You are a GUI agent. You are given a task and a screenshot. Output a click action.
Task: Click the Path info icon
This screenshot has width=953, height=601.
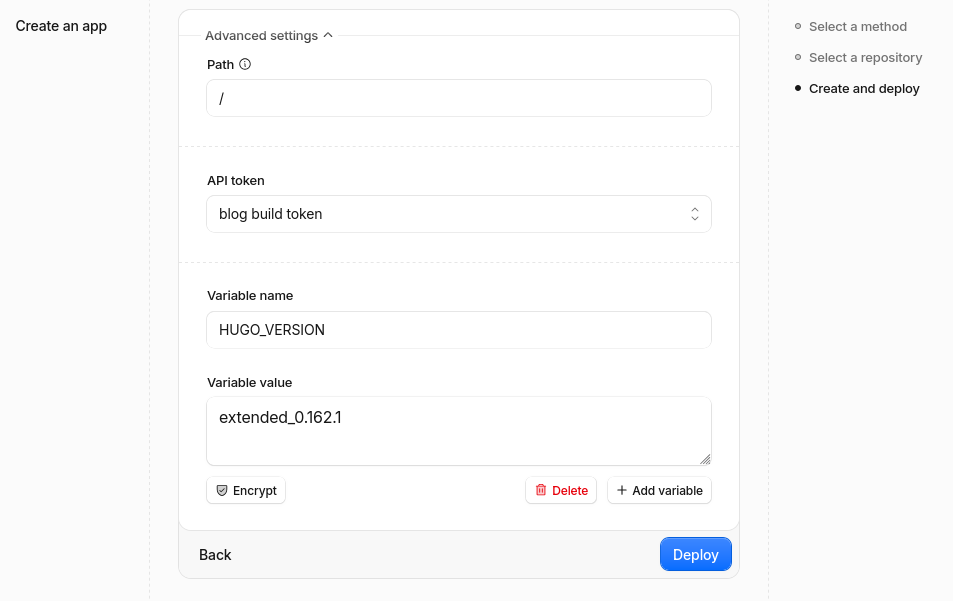(245, 64)
